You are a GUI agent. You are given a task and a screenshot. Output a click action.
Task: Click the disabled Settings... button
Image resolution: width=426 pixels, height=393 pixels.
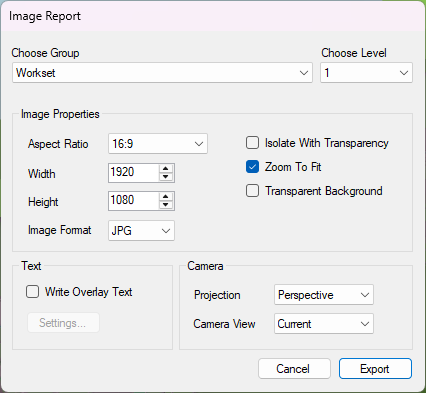(x=63, y=323)
